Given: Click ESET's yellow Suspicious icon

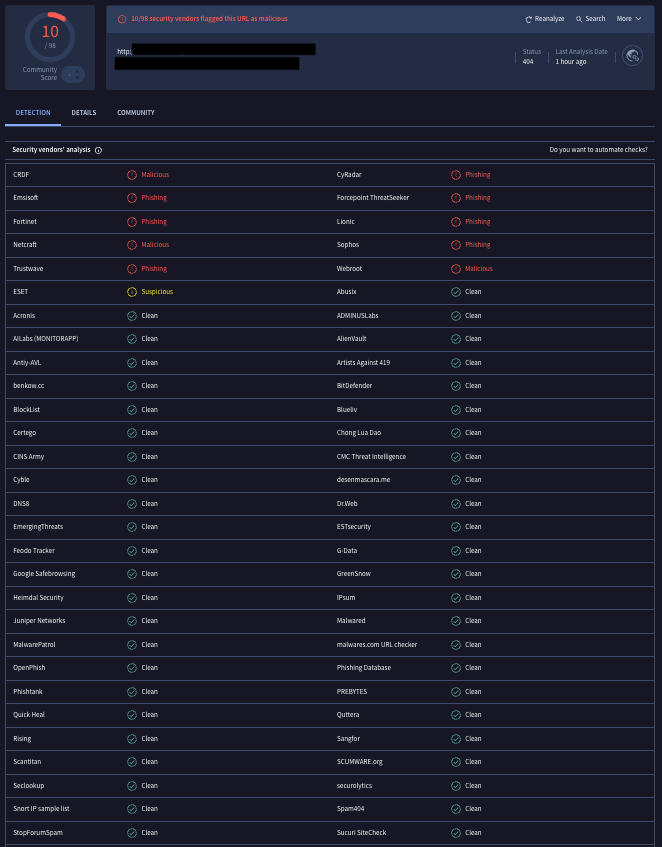Looking at the screenshot, I should point(132,292).
